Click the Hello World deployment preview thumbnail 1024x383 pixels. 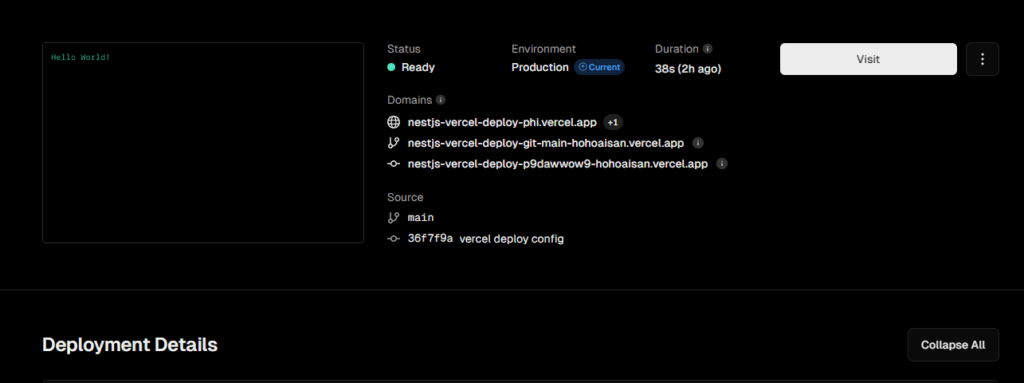[x=203, y=143]
